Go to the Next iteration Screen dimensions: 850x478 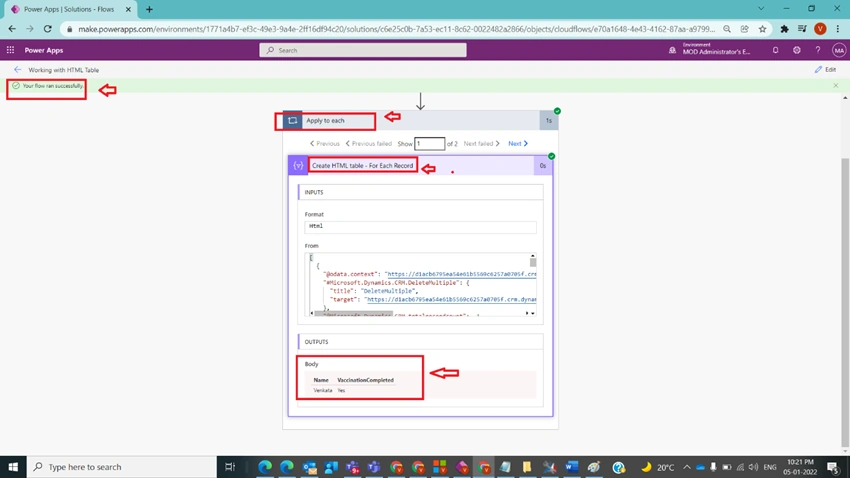[518, 144]
